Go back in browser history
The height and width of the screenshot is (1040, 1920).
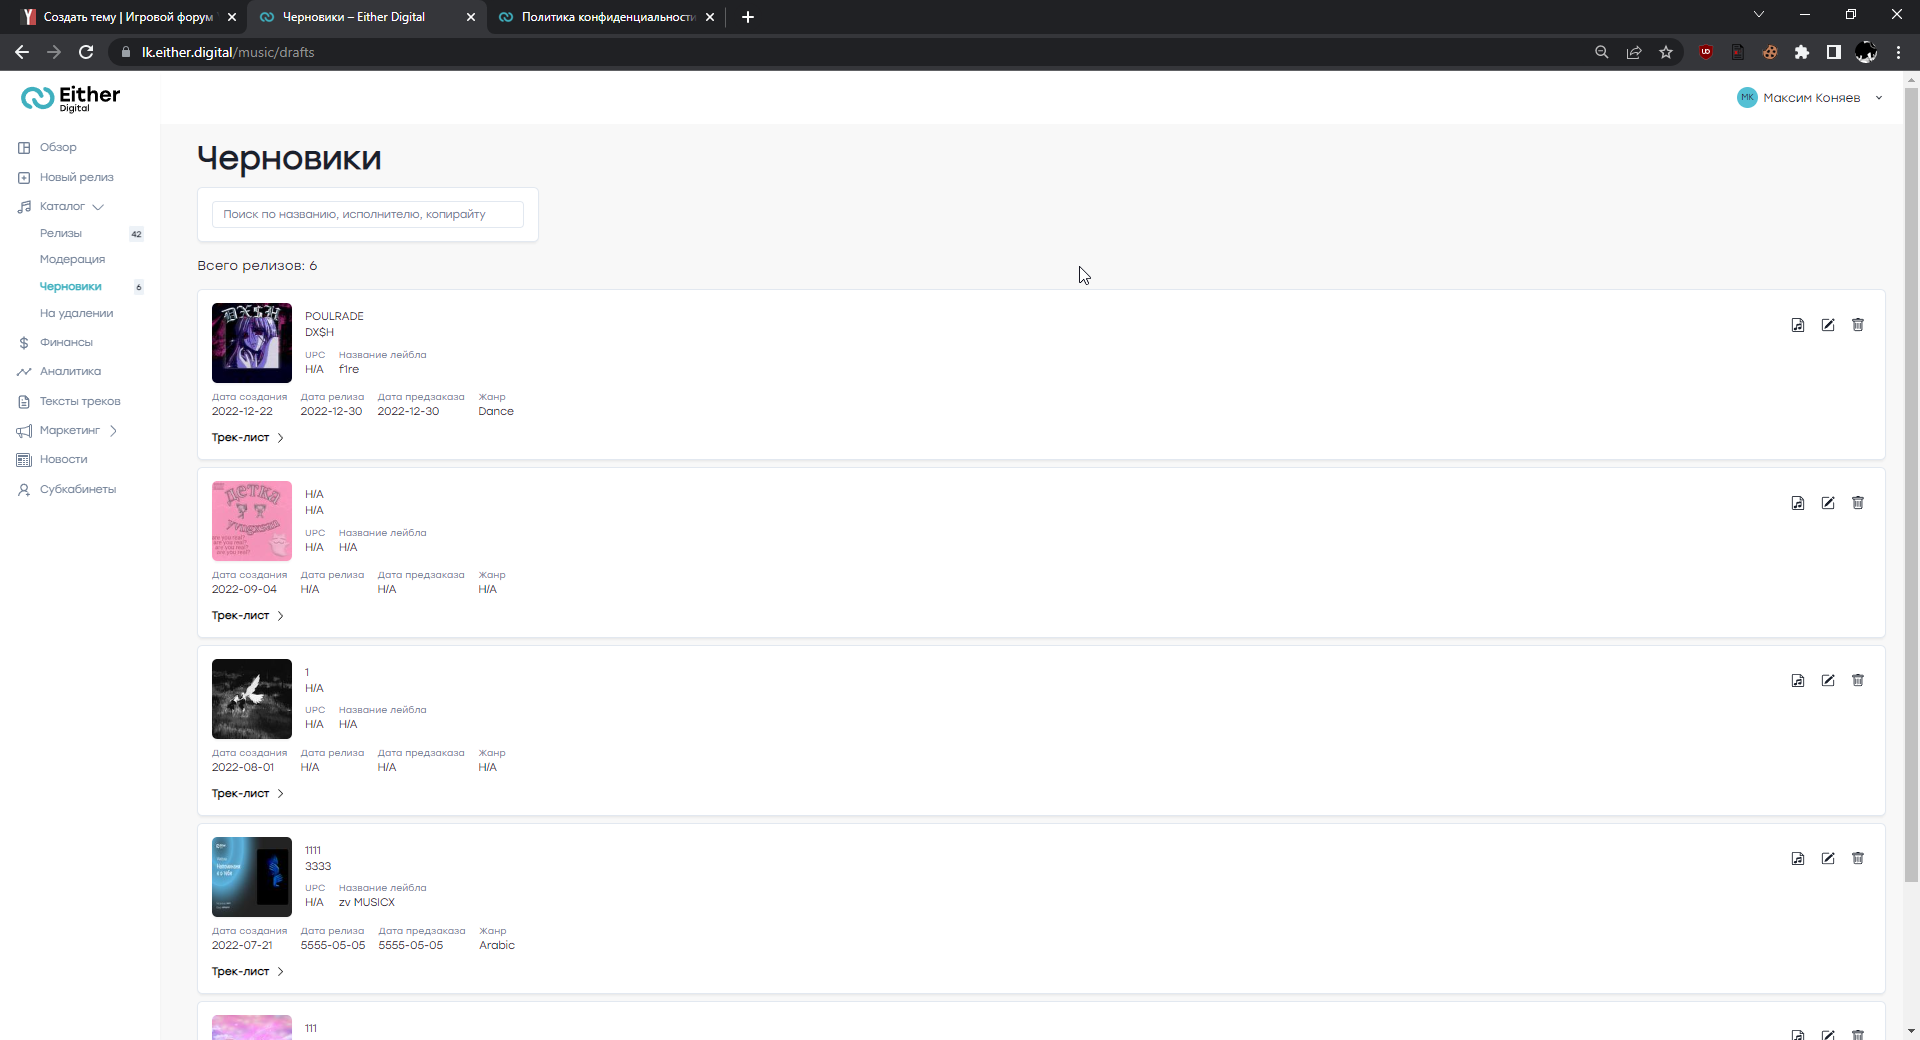[22, 52]
